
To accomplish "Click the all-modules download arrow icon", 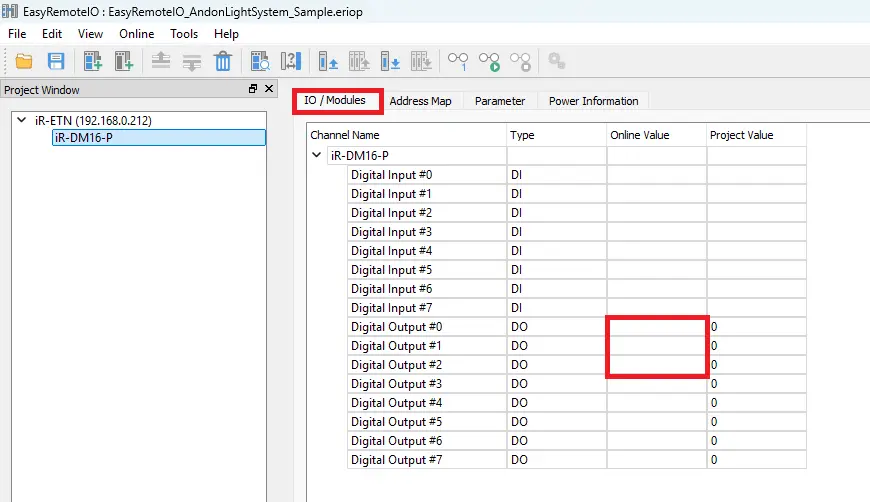I will [421, 61].
